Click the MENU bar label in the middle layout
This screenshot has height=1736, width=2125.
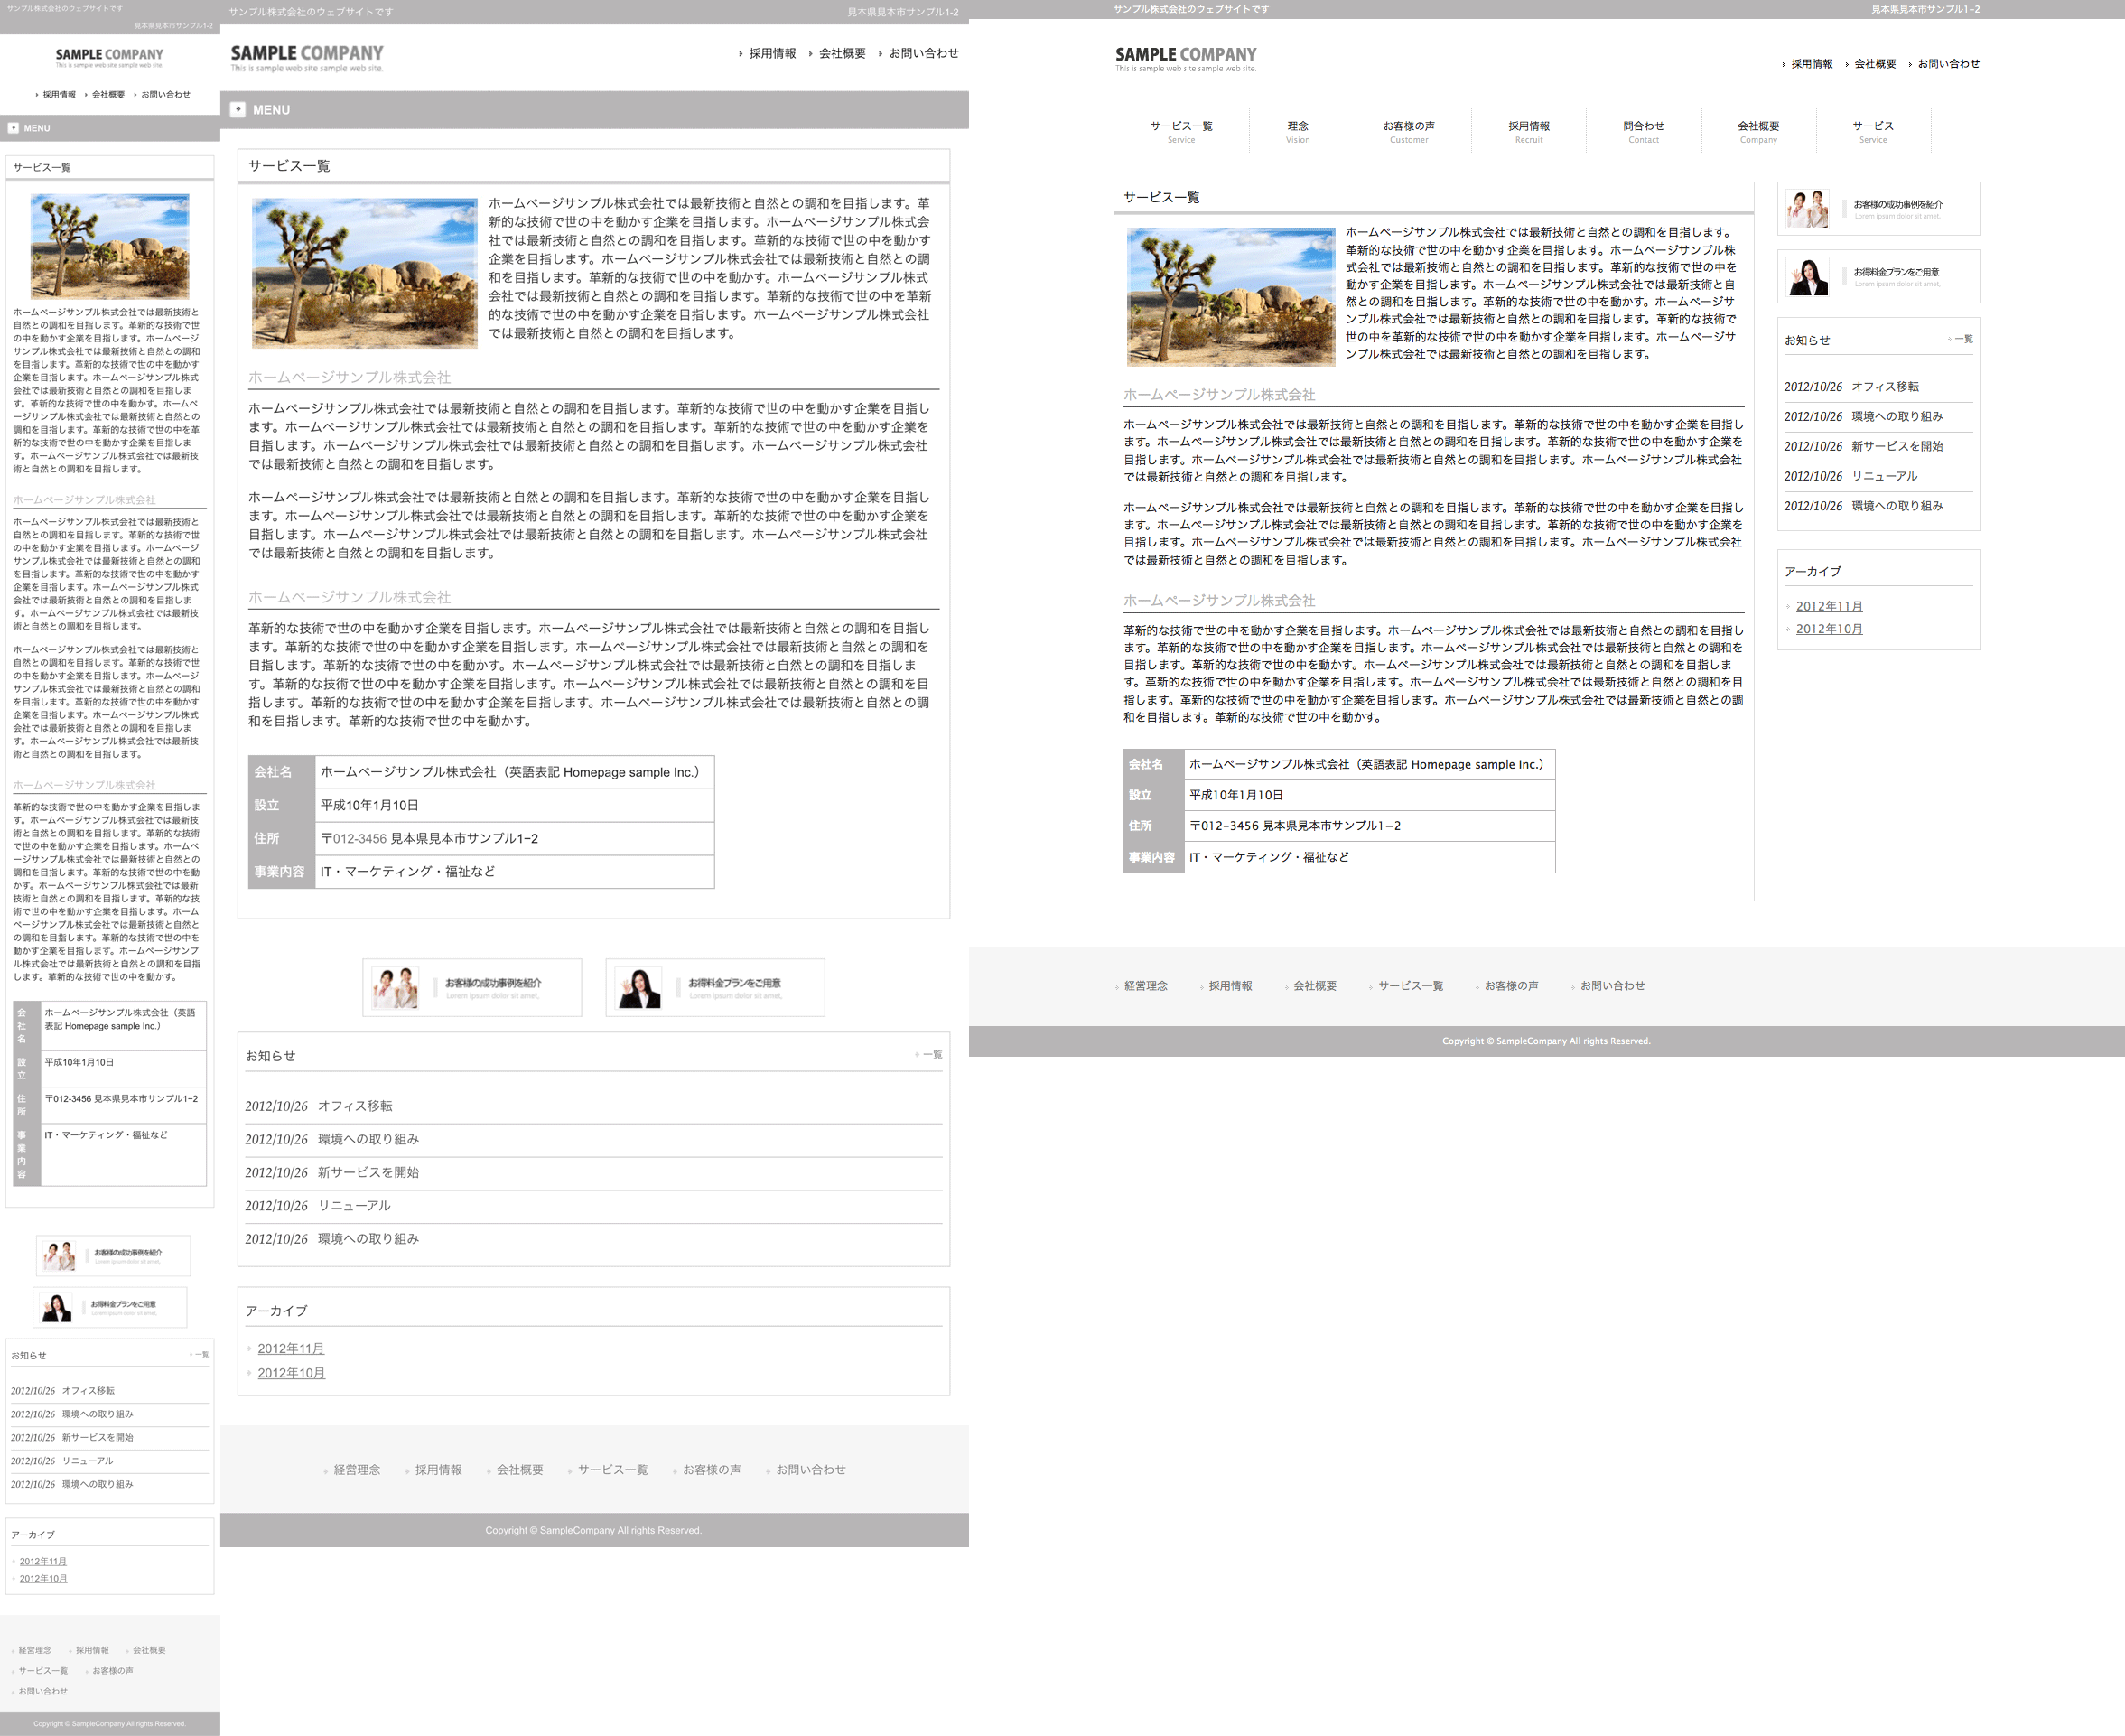(x=271, y=110)
